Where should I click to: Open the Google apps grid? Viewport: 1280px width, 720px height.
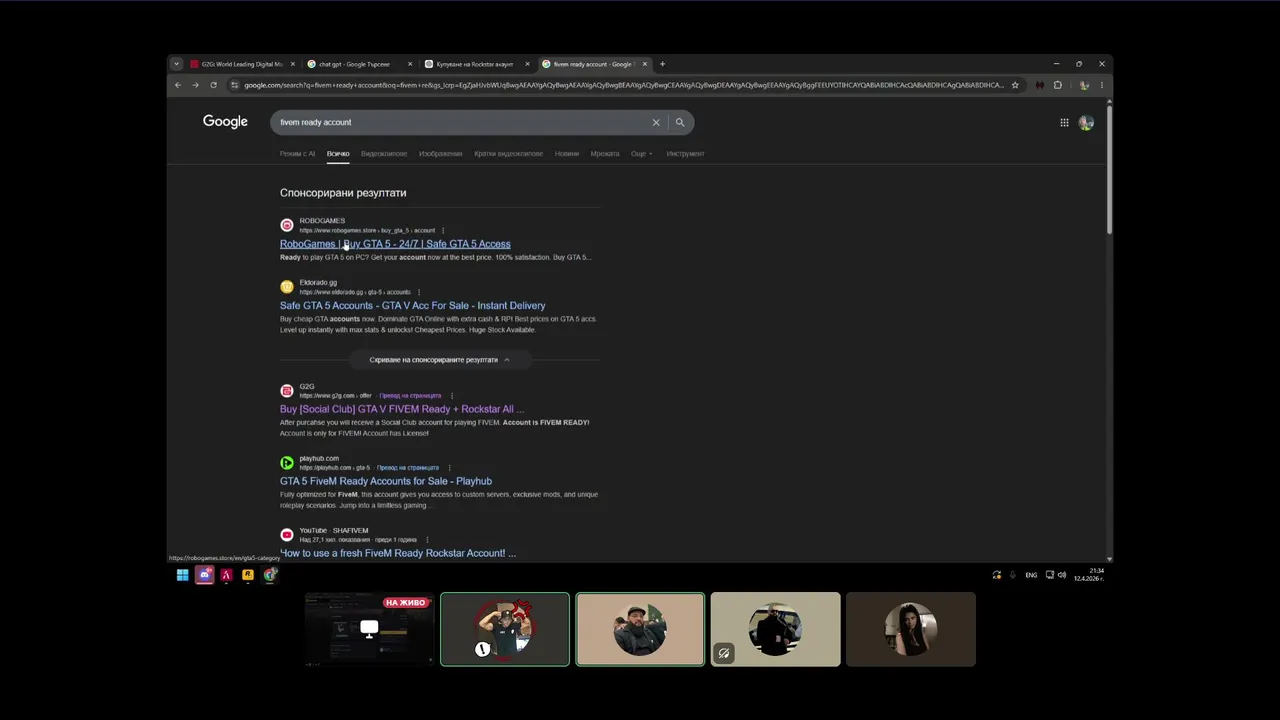pos(1064,122)
